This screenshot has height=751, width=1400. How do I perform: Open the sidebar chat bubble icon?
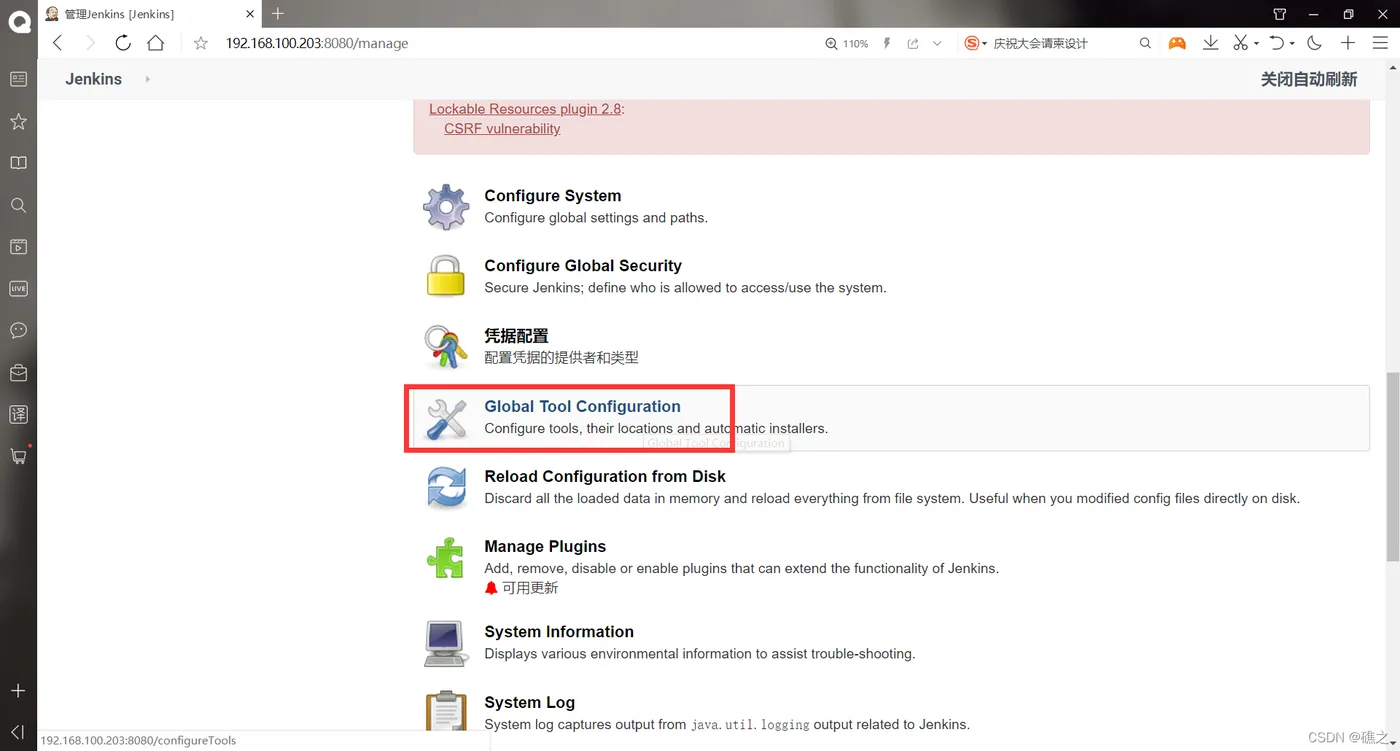click(x=18, y=330)
